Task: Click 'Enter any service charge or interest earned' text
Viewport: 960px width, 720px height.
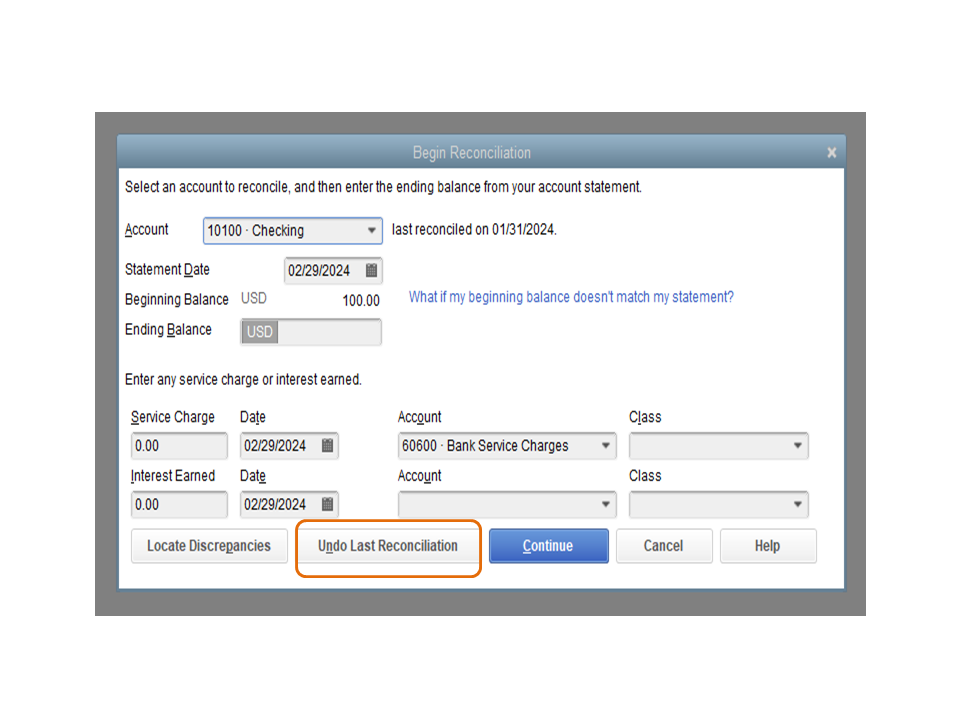Action: click(x=243, y=380)
